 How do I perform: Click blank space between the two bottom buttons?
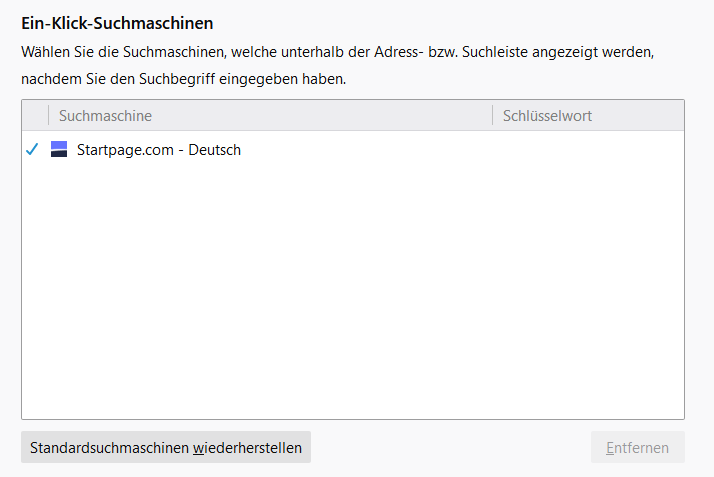(450, 448)
